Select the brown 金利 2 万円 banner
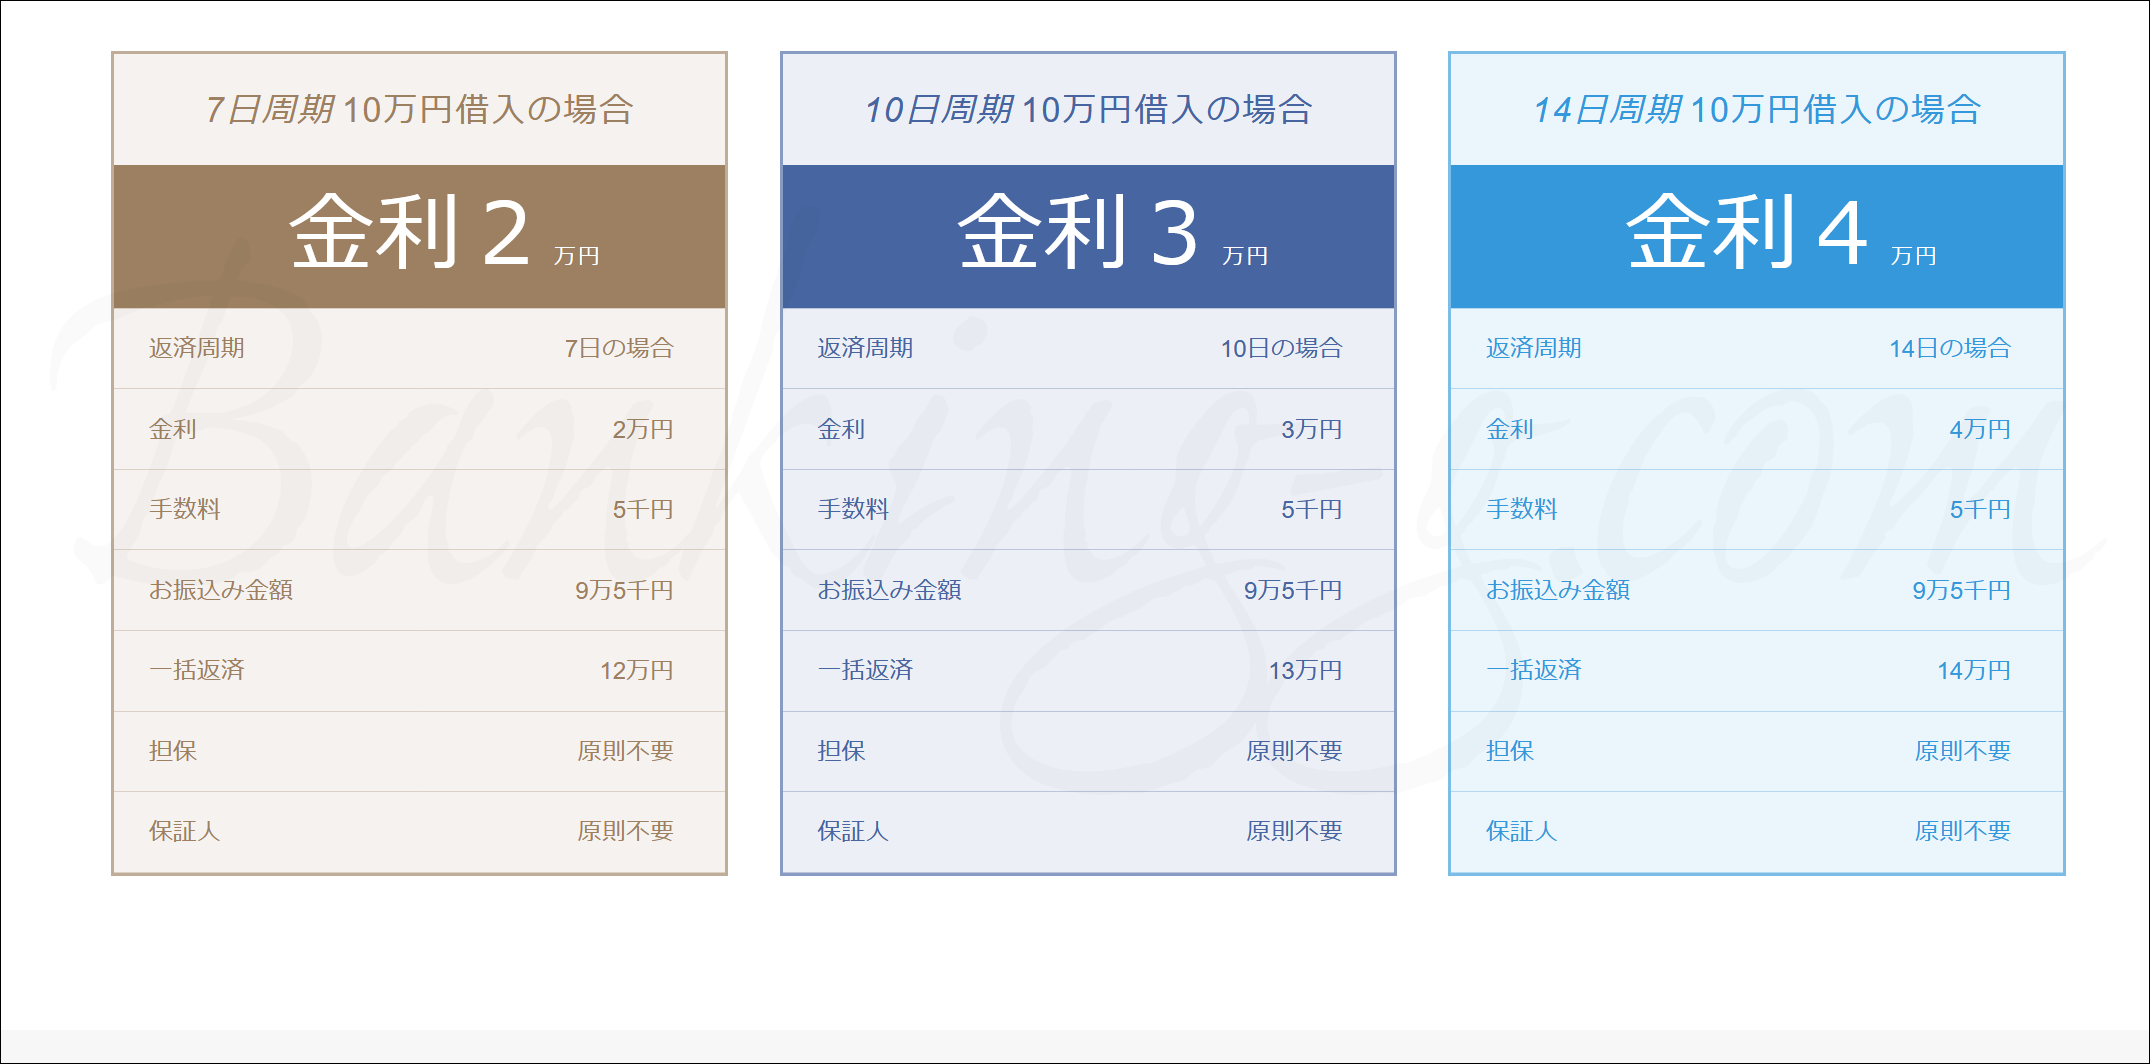 419,236
